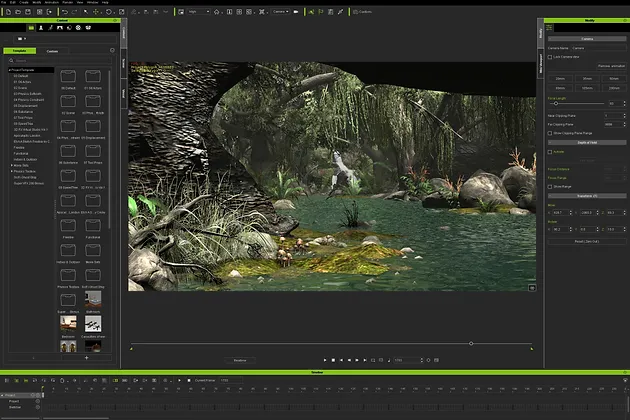The image size is (630, 420).
Task: Add content with the plus button
Action: (x=86, y=358)
